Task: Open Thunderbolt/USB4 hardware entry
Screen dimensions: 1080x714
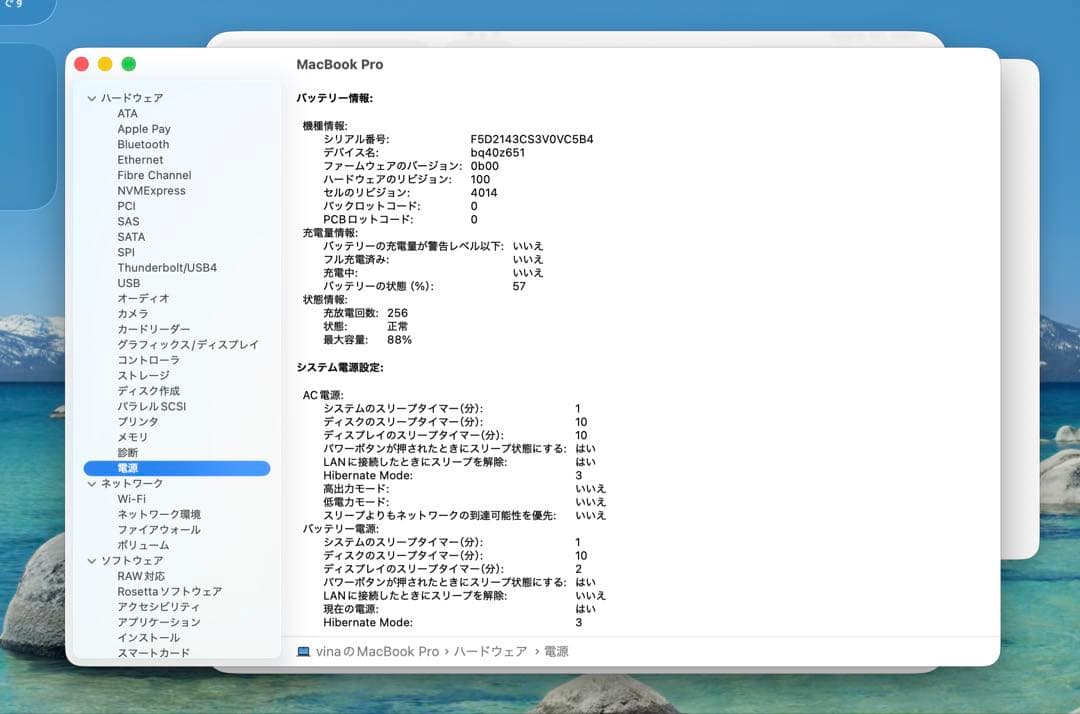Action: click(x=167, y=268)
